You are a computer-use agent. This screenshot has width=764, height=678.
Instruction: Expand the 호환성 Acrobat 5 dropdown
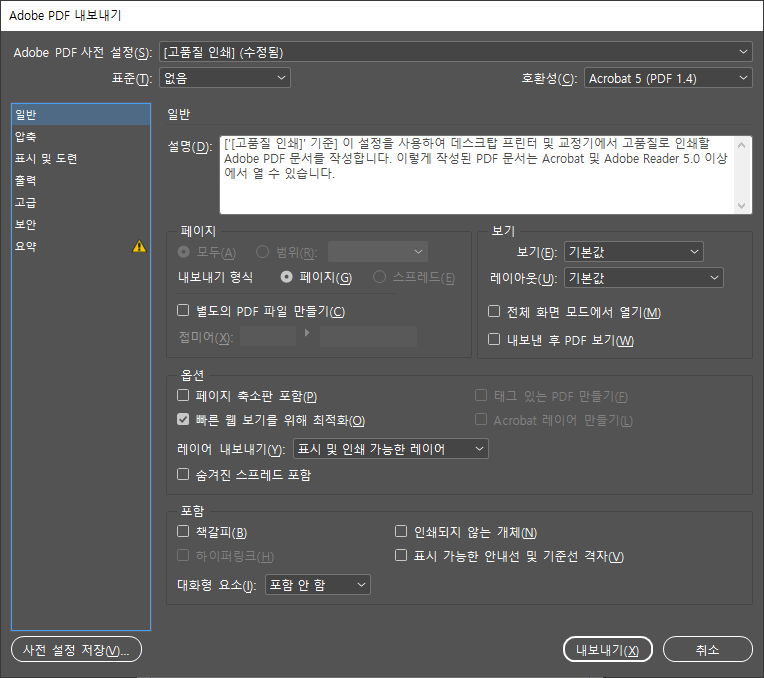pos(668,78)
